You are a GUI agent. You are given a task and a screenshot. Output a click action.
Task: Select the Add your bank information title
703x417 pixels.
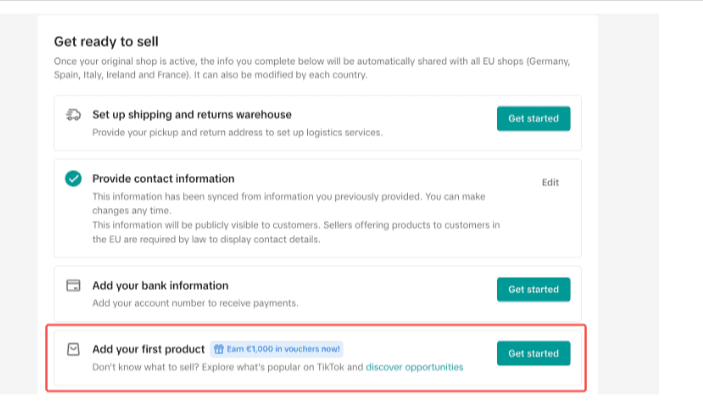pyautogui.click(x=160, y=286)
